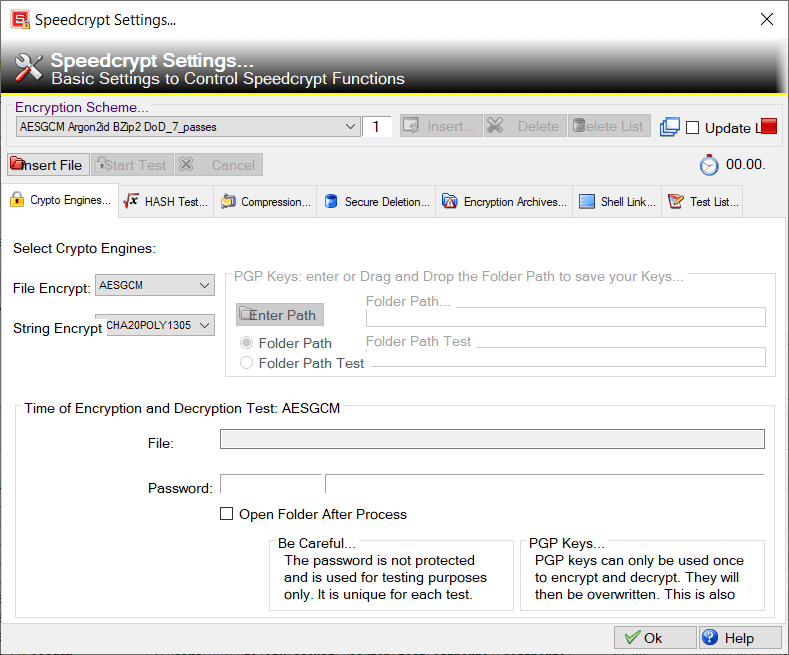
Task: Click the Folder Path Test text field
Action: (x=566, y=357)
